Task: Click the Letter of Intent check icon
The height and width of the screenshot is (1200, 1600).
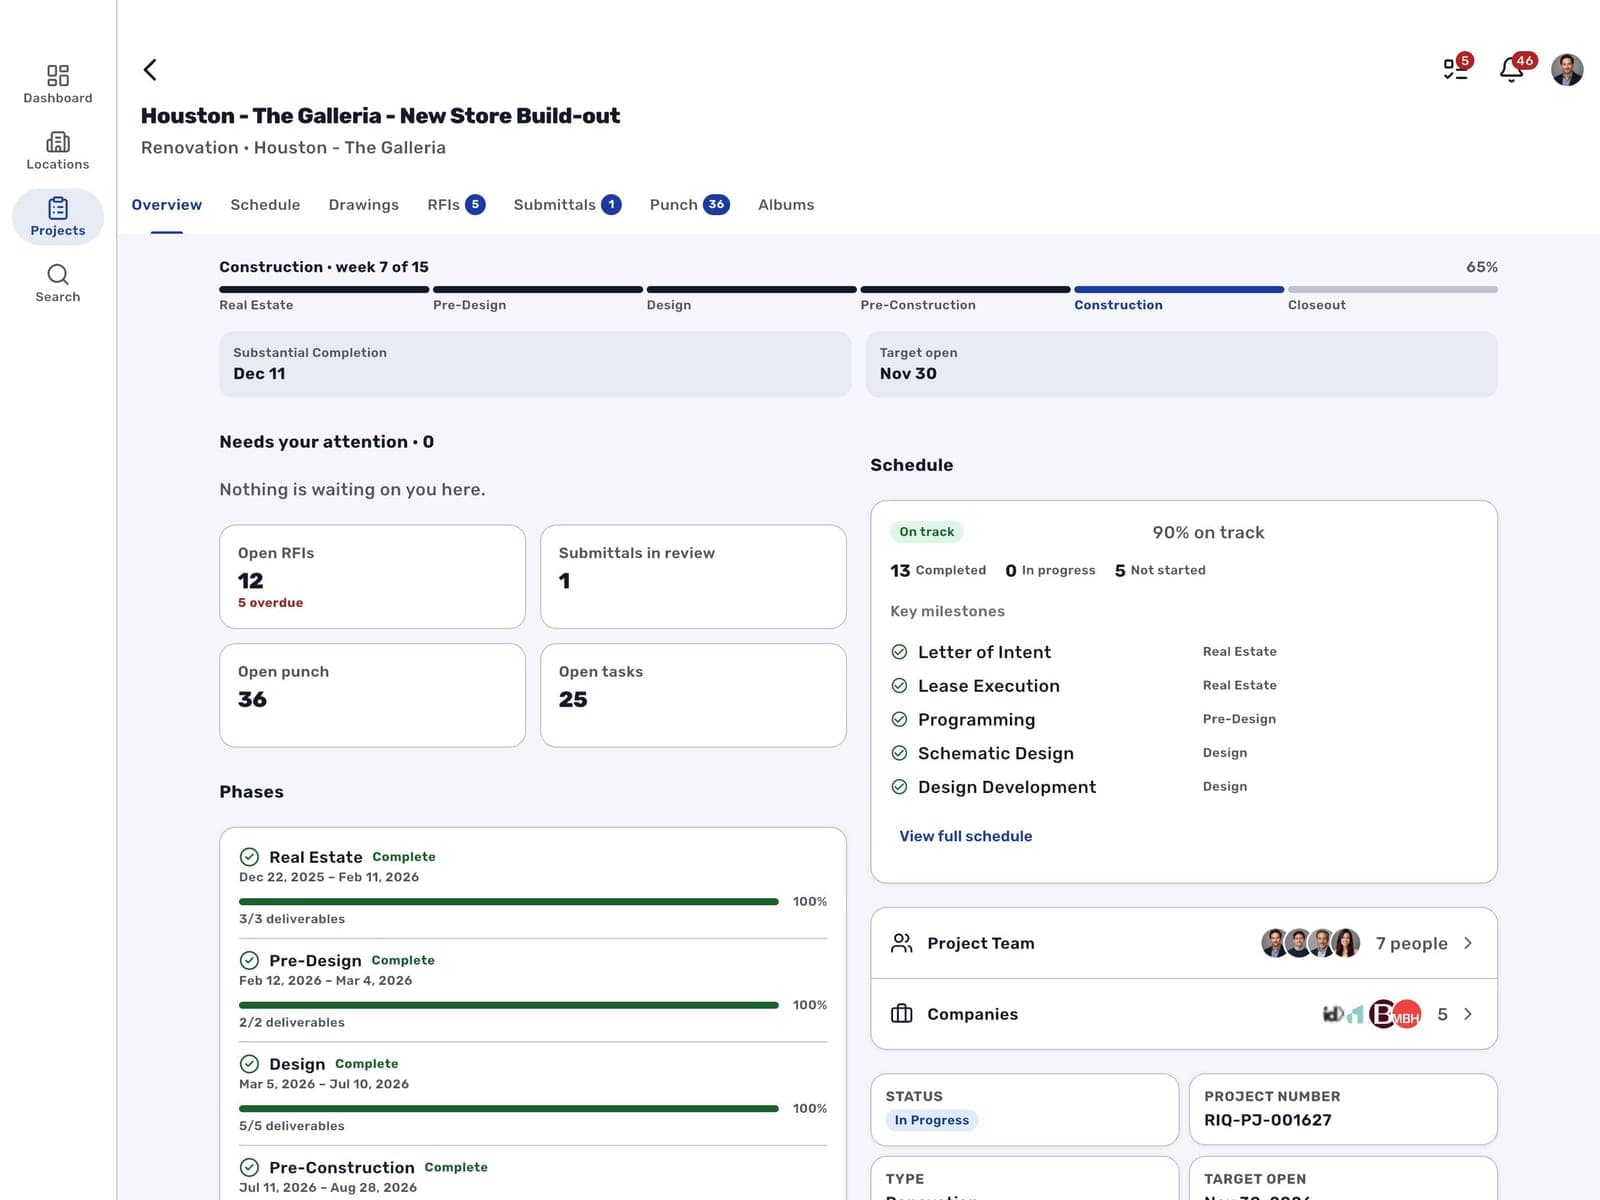Action: tap(899, 652)
